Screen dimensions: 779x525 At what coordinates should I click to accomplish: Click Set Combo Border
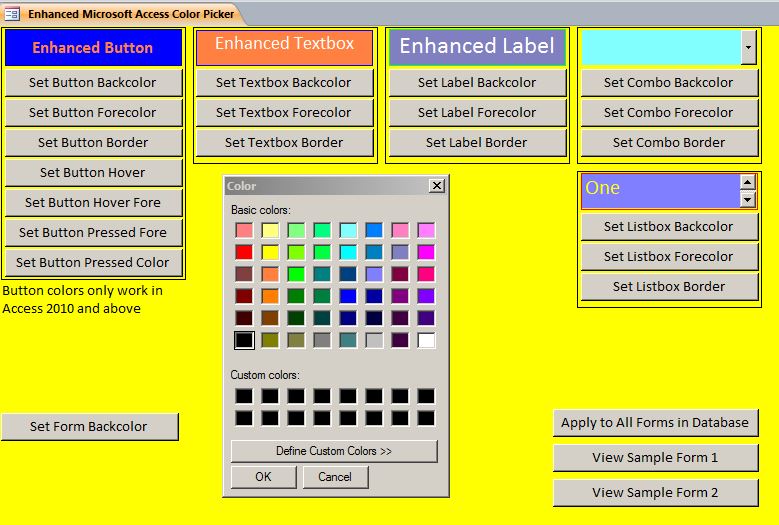(x=669, y=143)
